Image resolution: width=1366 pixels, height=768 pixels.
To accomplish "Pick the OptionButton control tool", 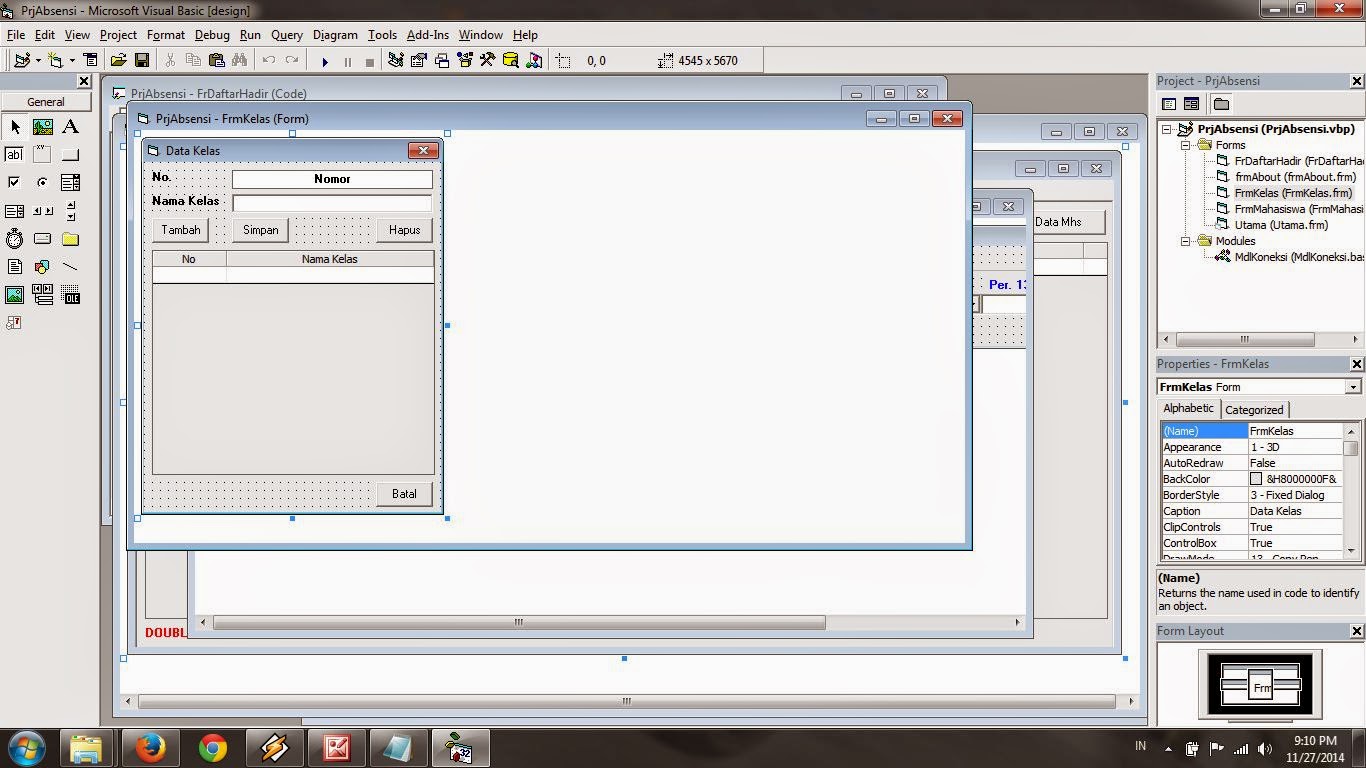I will 42,183.
